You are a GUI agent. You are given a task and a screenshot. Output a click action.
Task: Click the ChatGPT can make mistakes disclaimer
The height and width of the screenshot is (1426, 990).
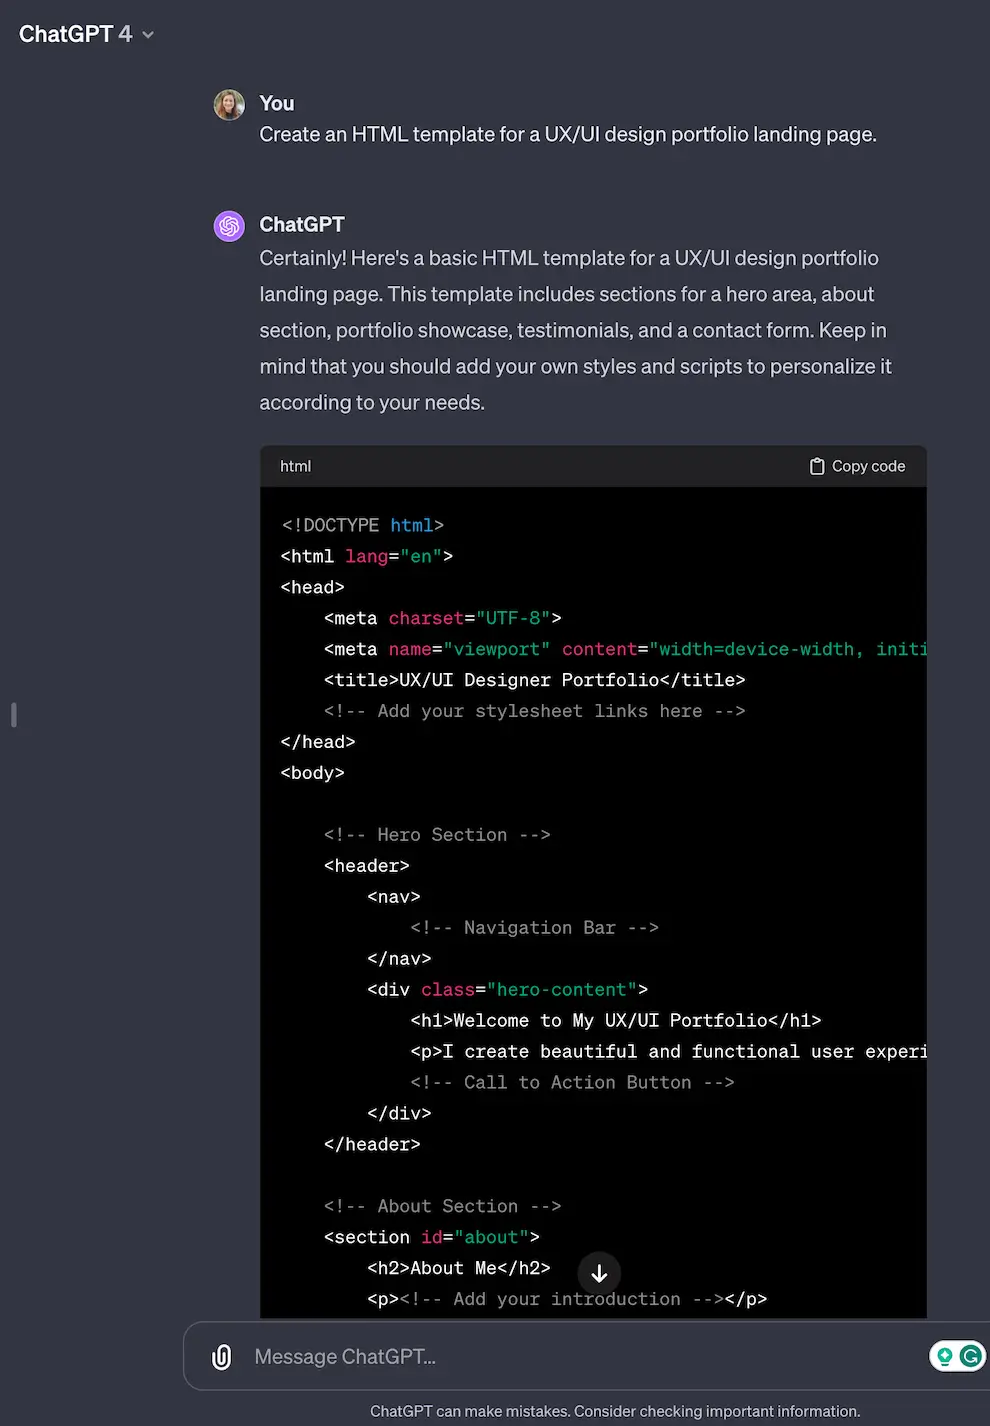[615, 1411]
